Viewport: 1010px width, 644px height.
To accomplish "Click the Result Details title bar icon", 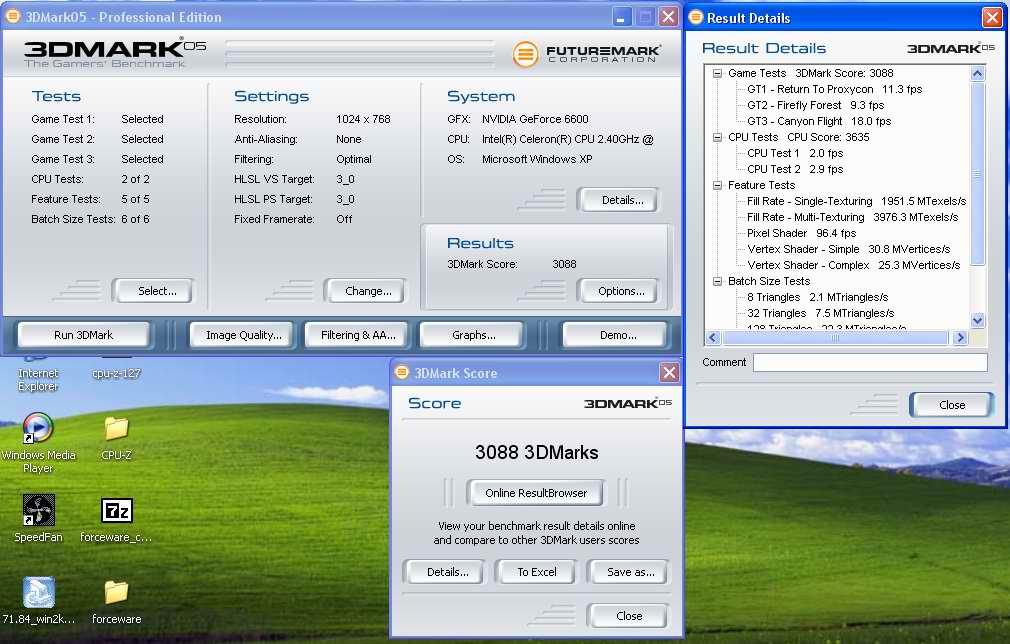I will (x=696, y=17).
